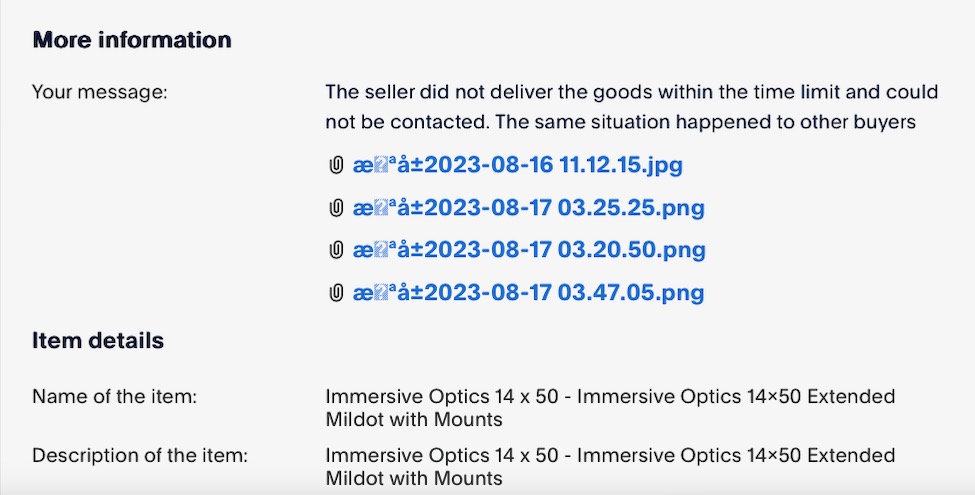Open the 2023-08-16 11.12.15.jpg attachment
This screenshot has width=975, height=495.
(x=517, y=165)
